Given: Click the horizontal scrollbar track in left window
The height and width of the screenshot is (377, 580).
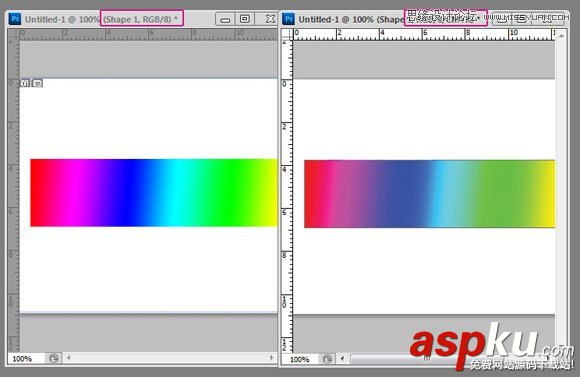Looking at the screenshot, I should click(x=170, y=358).
